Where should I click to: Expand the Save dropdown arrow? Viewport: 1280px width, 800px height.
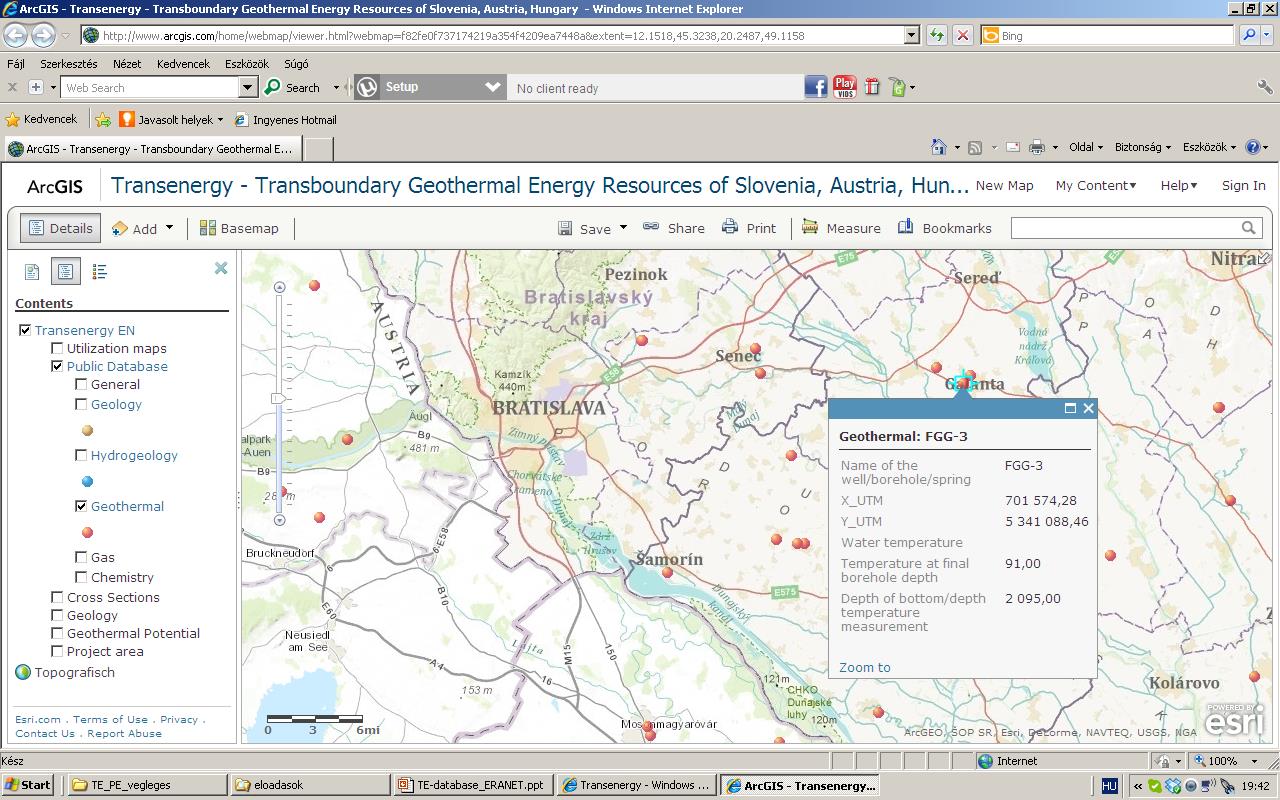pyautogui.click(x=623, y=227)
